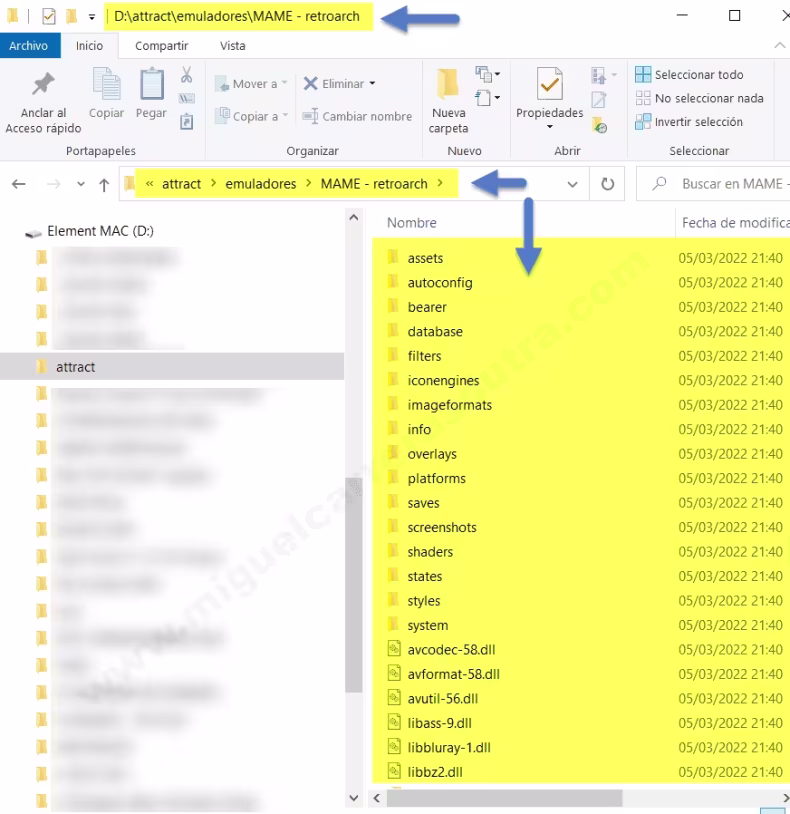The height and width of the screenshot is (814, 790).
Task: Select the shaders folder row
Action: coord(581,551)
